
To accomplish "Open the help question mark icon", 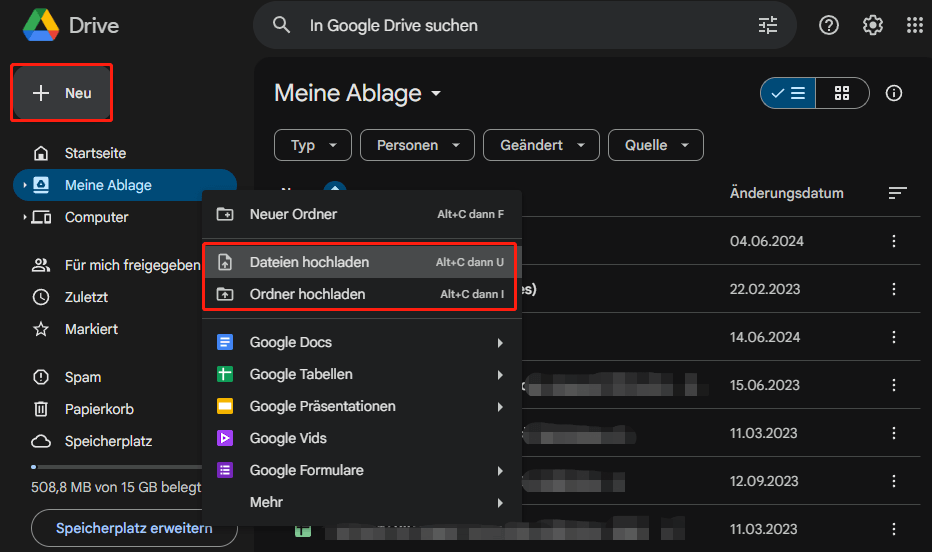I will click(829, 25).
